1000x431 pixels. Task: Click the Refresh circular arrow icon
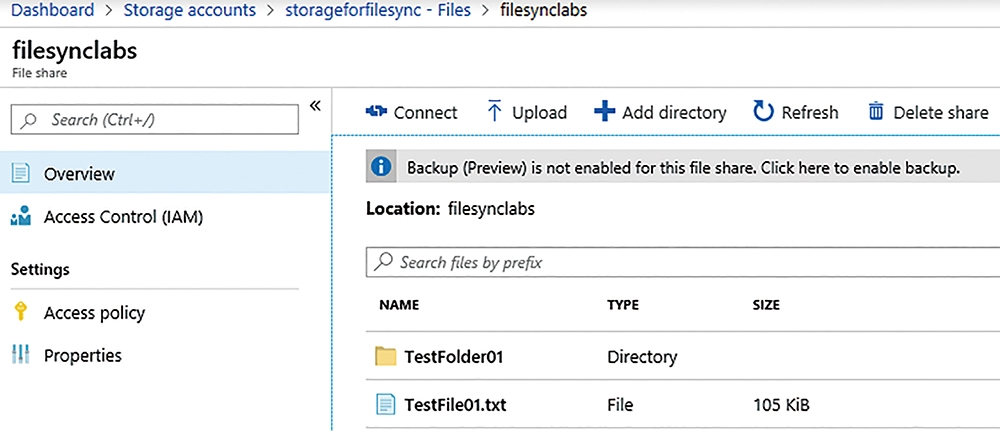pos(763,111)
